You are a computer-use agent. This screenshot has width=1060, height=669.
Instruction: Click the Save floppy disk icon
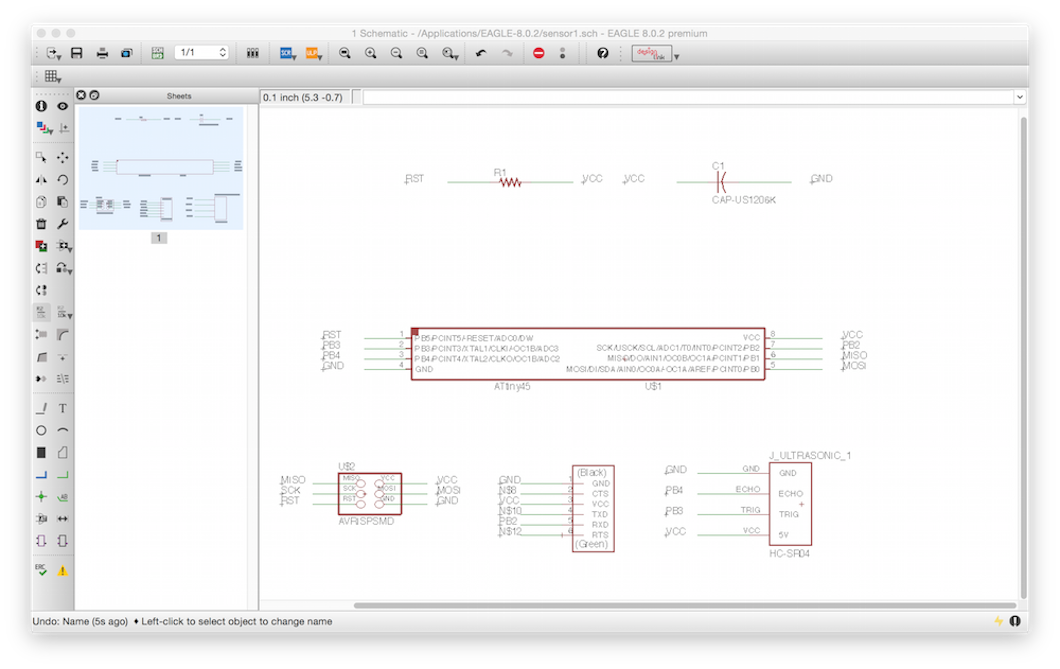76,53
